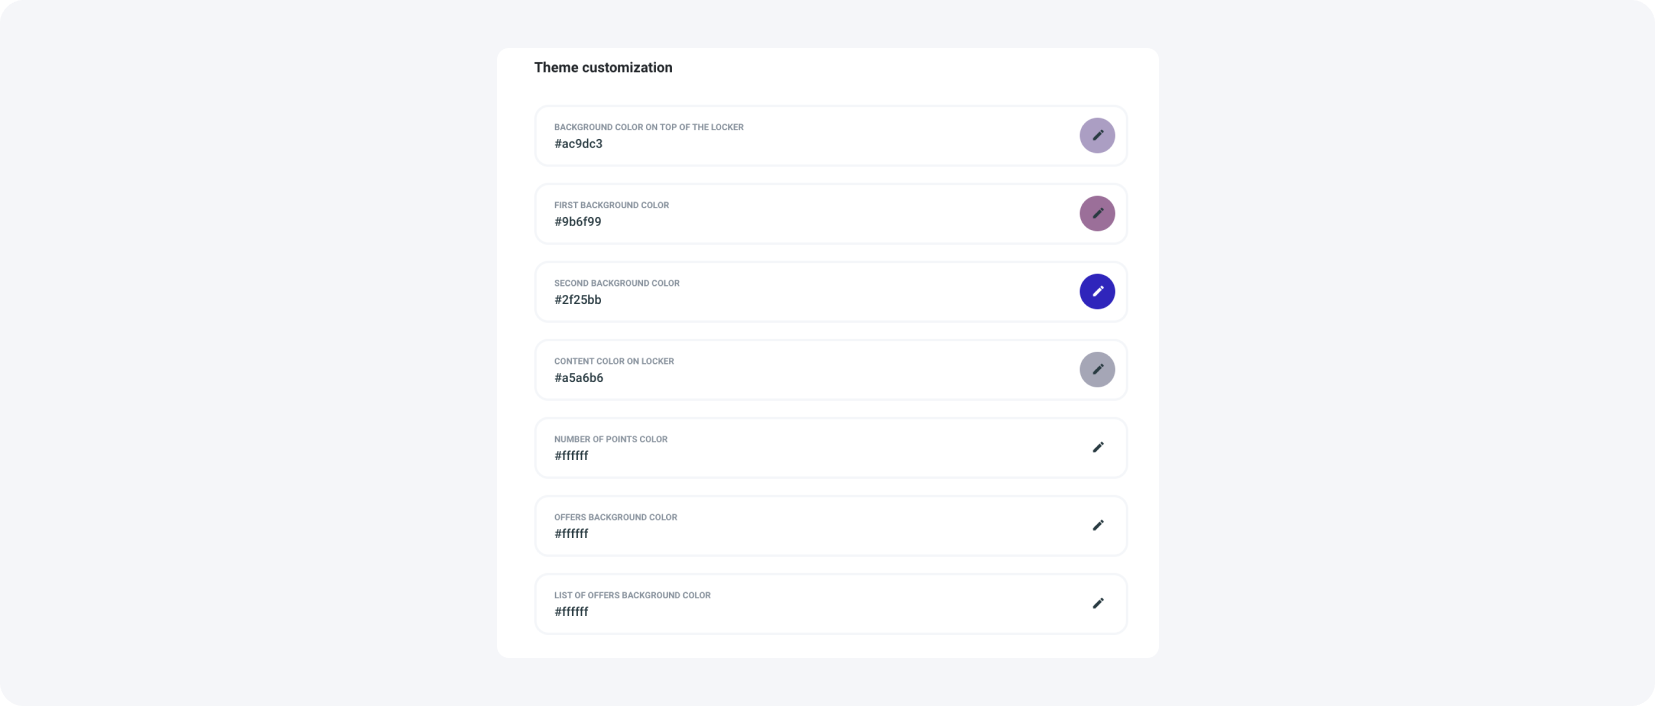Viewport: 1655px width, 706px height.
Task: Click the Theme customization heading
Action: click(603, 67)
